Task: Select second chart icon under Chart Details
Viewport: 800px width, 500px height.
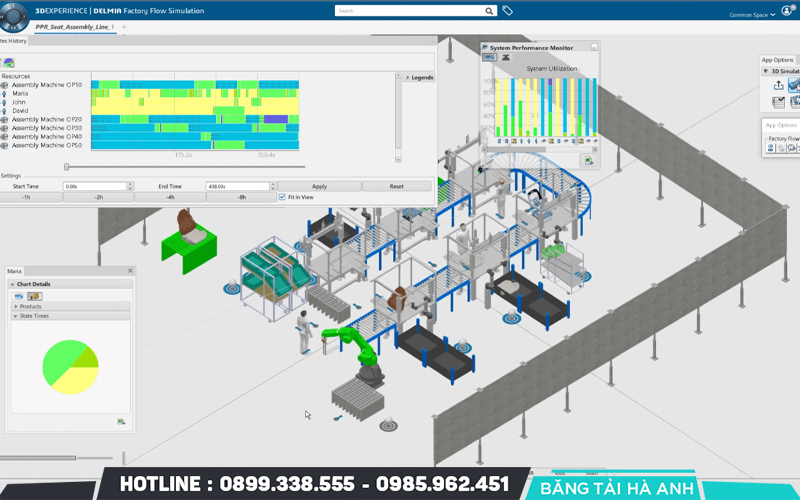Action: click(34, 296)
